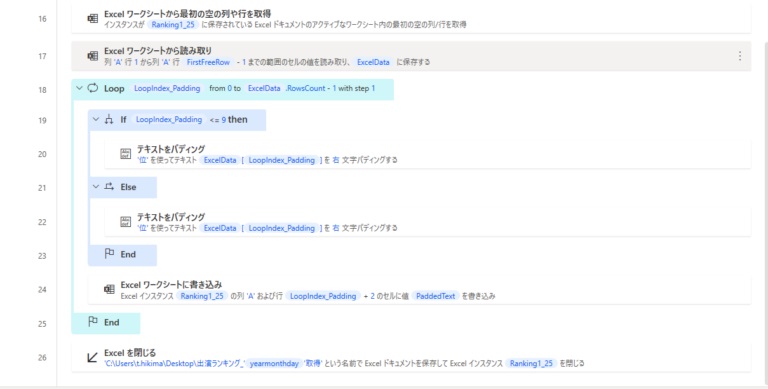Collapse the If block on line 19

click(x=96, y=119)
